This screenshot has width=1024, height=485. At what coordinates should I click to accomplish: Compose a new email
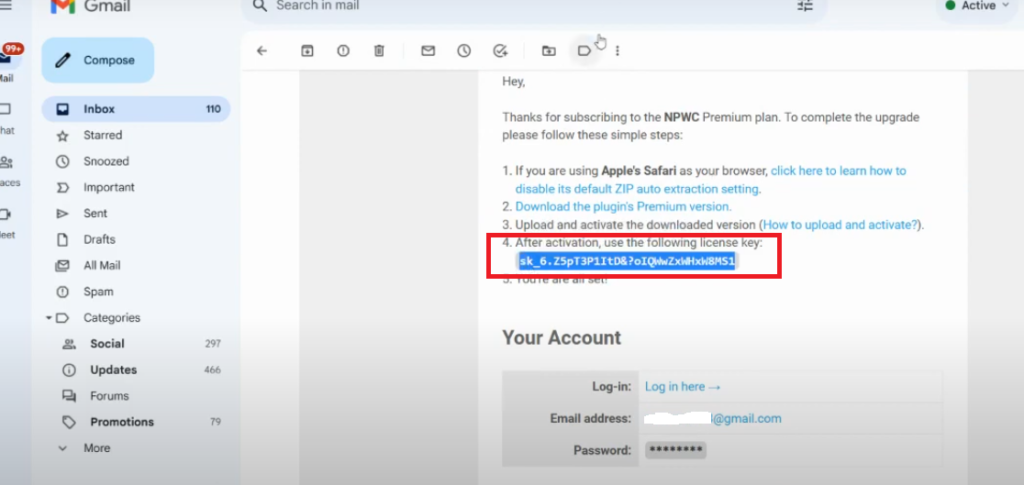(x=98, y=60)
